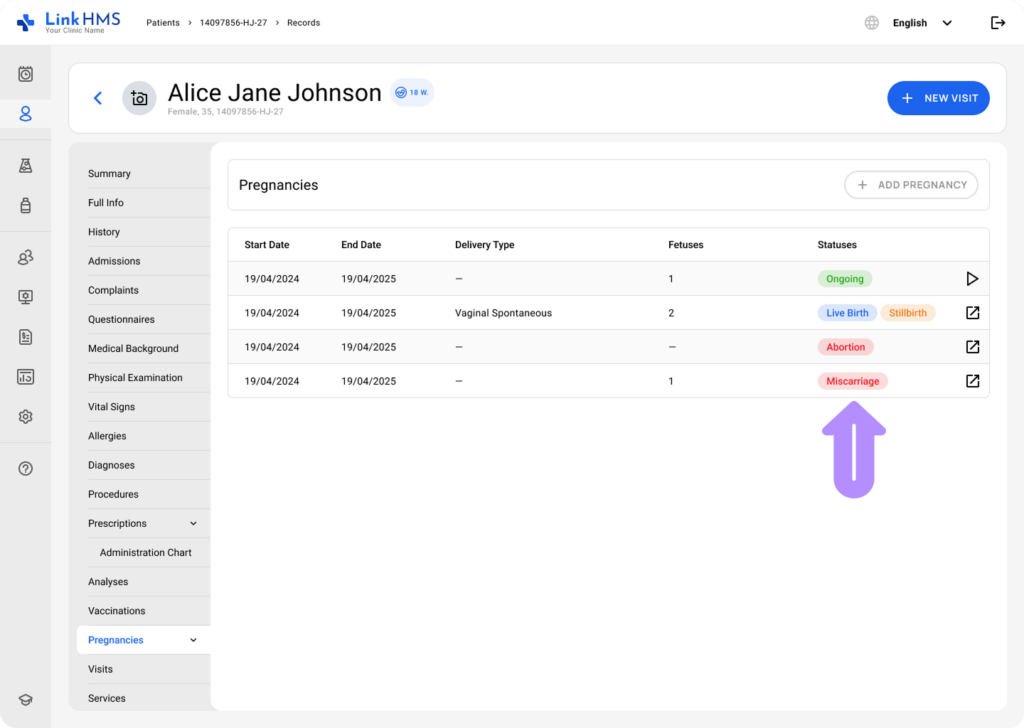
Task: Click the graduation cap icon at sidebar bottom
Action: [26, 700]
